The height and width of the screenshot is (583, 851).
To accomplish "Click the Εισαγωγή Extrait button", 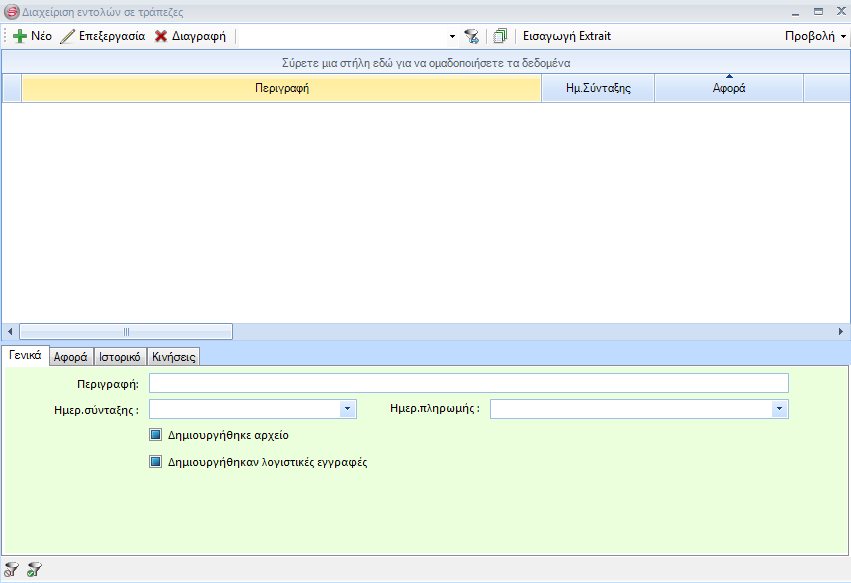I will 566,36.
